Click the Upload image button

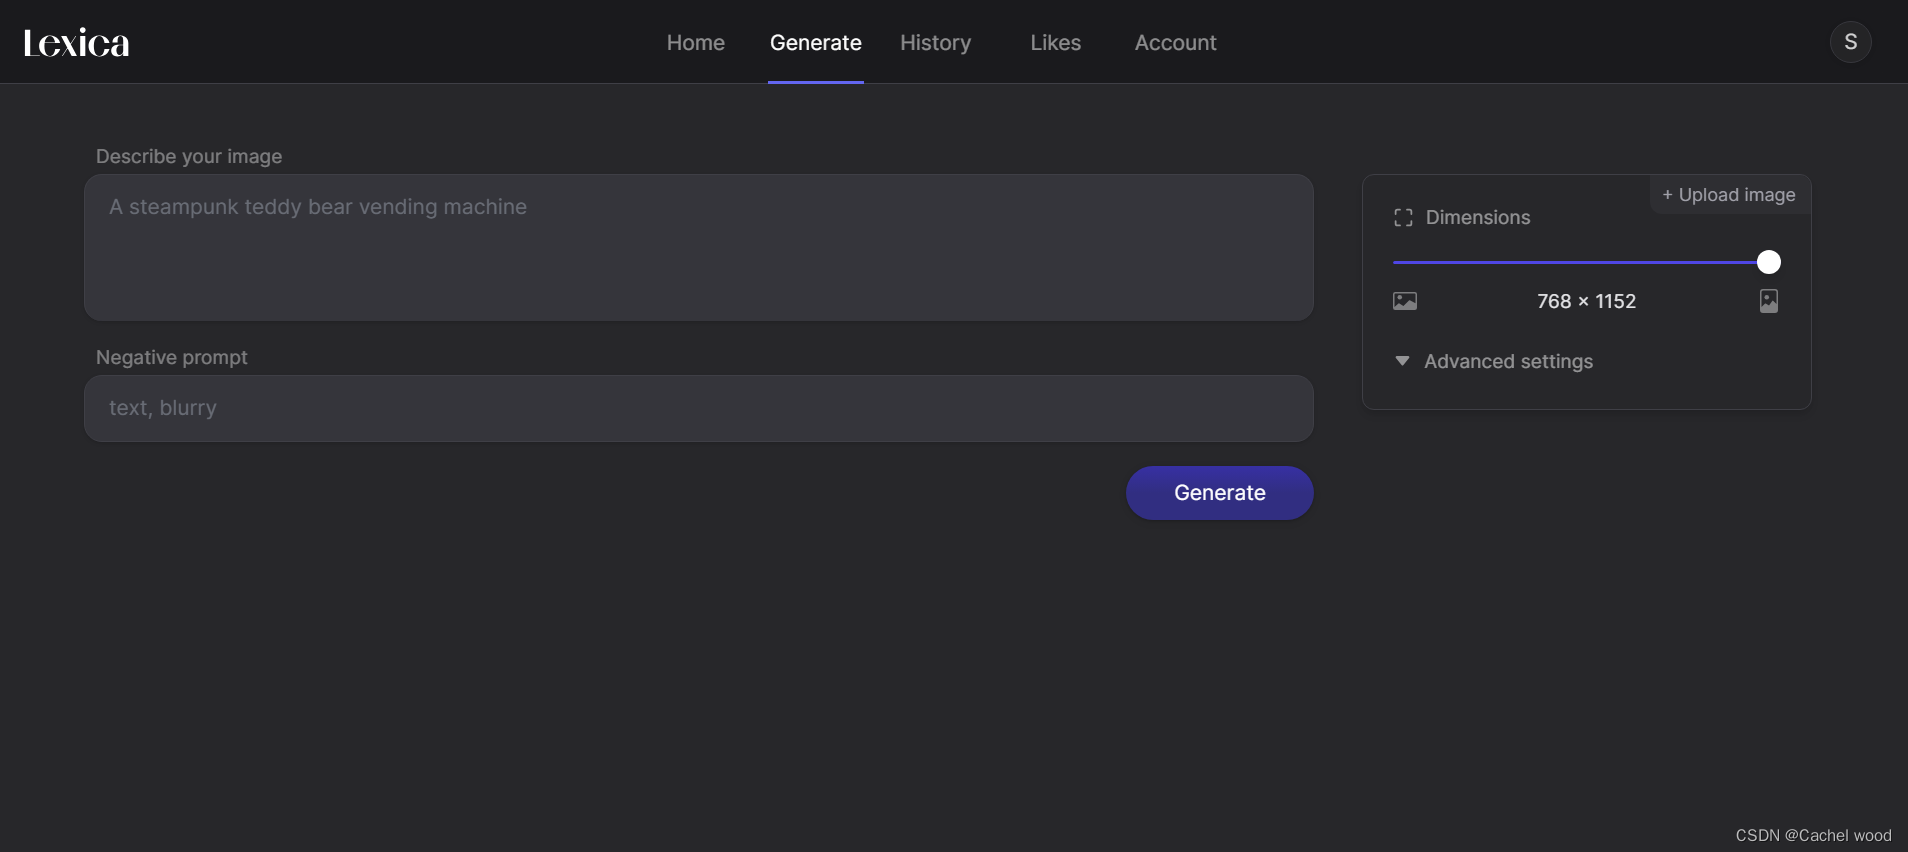[1729, 195]
